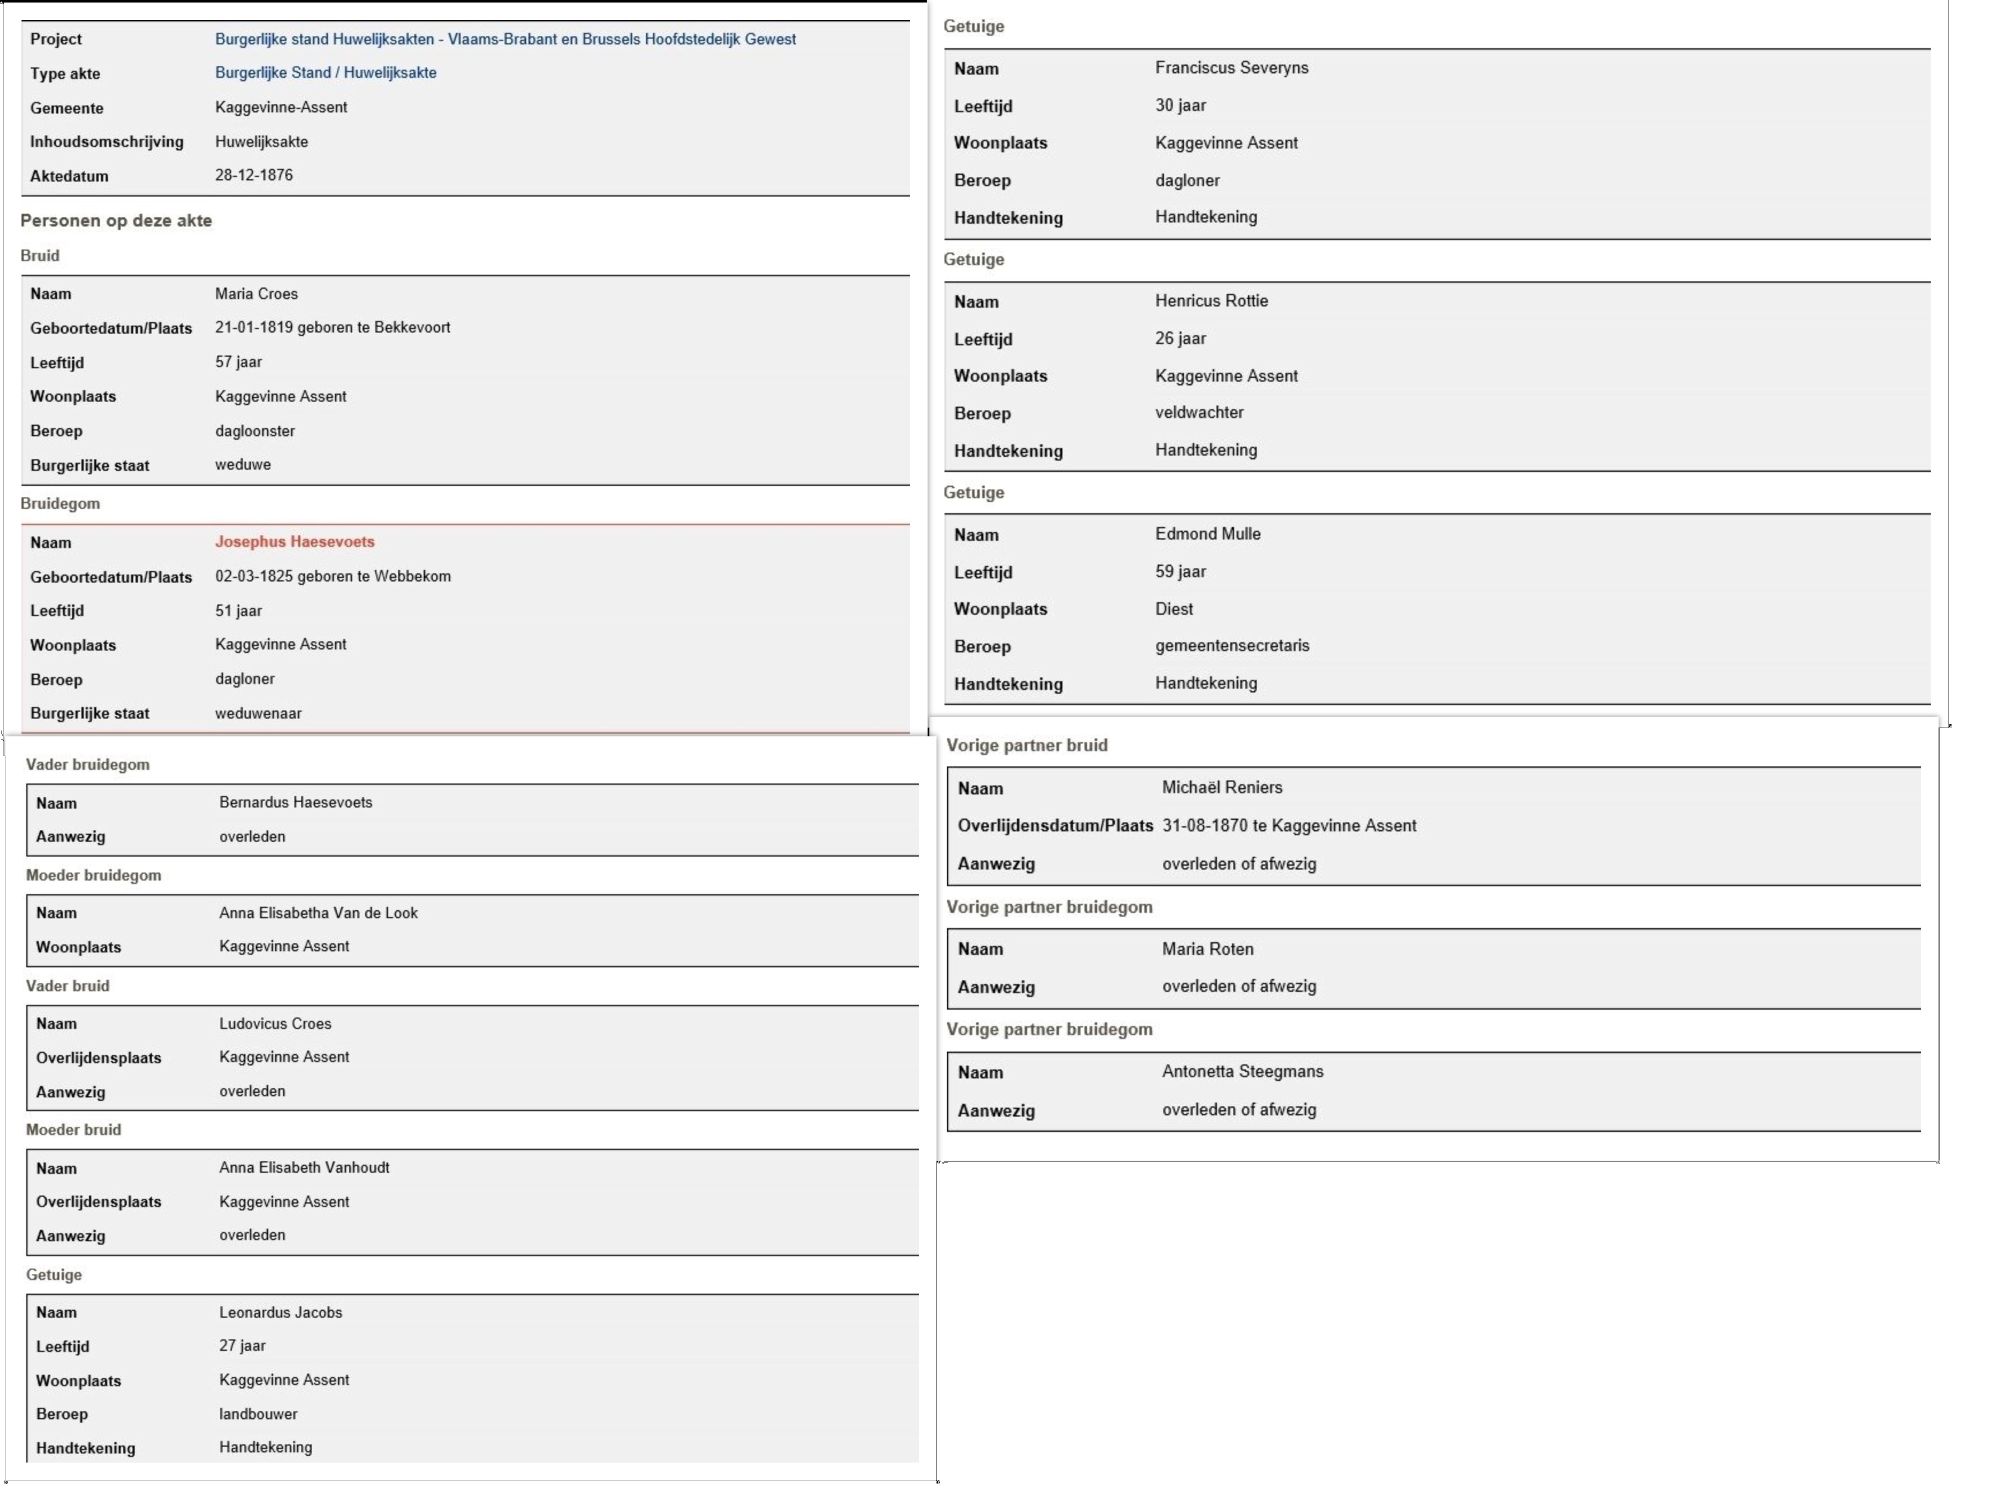Screen dimensions: 2000x1500
Task: Select witness name Henricus Rottie
Action: (x=1211, y=301)
